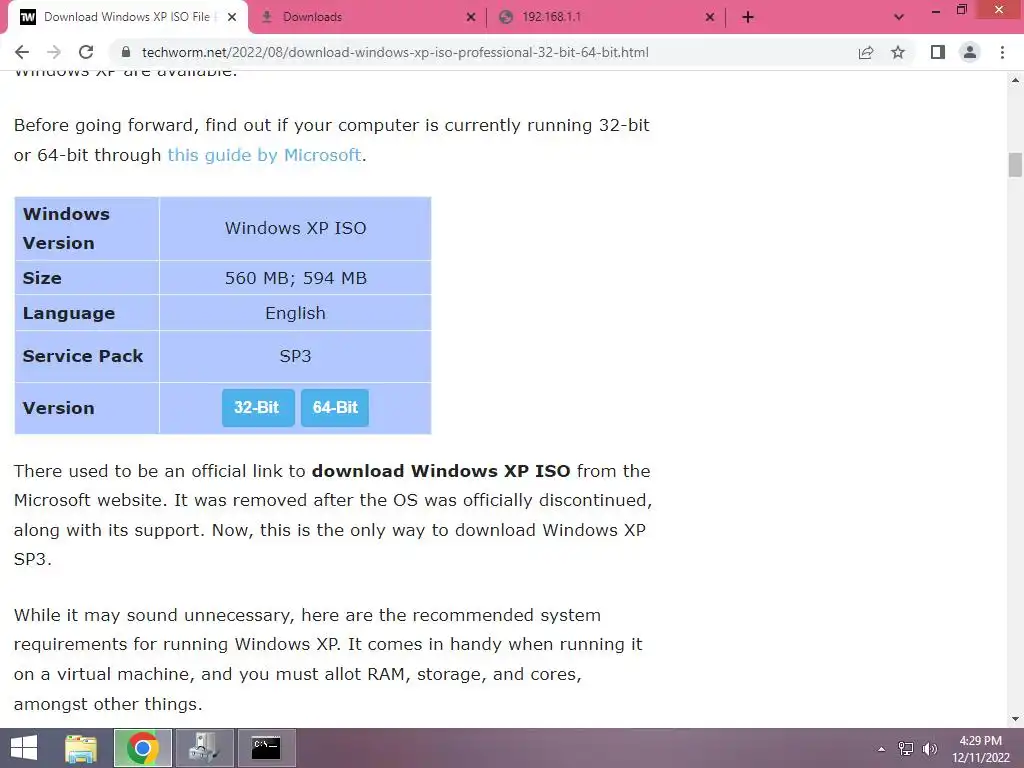Close the 192.168.1.1 tab
Screen dimensions: 1024x768
(710, 17)
